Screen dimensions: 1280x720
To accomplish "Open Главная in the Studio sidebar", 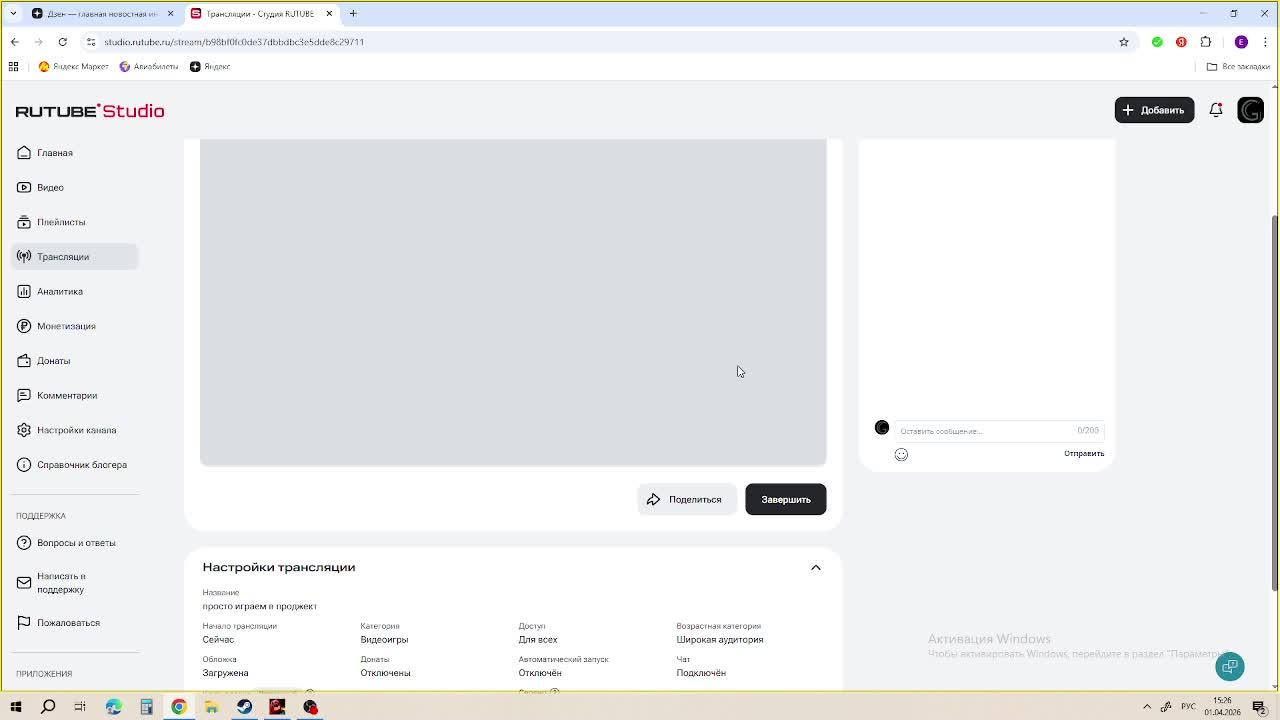I will pos(75,153).
